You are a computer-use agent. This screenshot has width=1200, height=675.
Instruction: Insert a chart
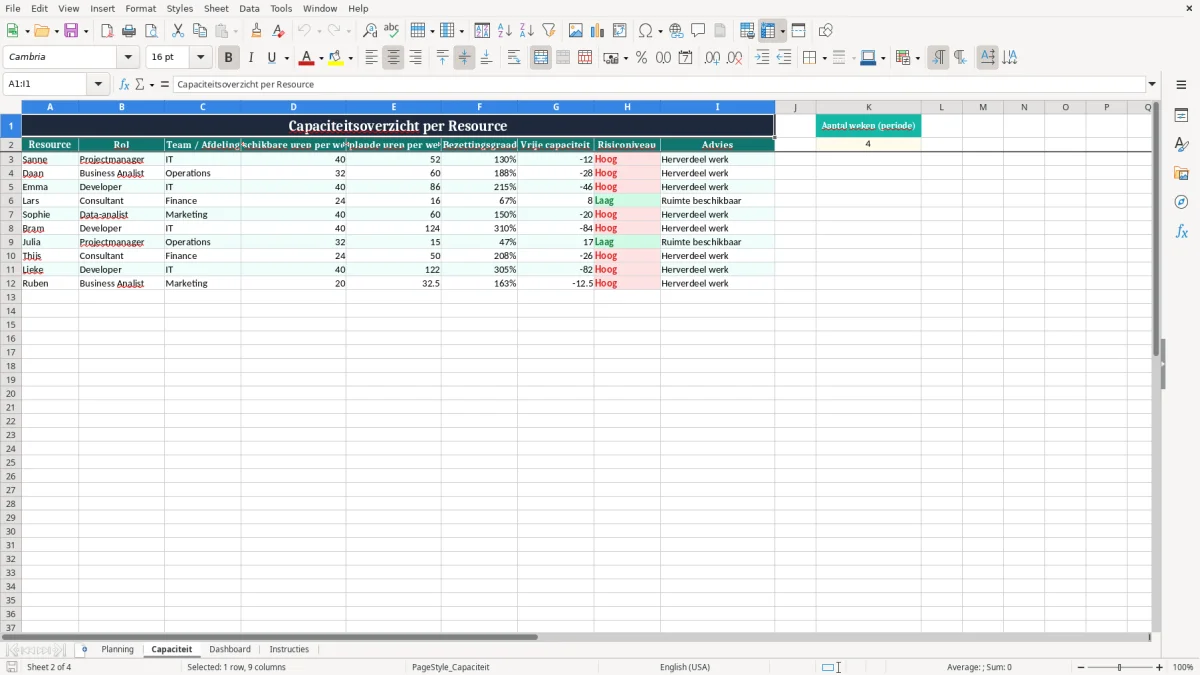click(598, 31)
